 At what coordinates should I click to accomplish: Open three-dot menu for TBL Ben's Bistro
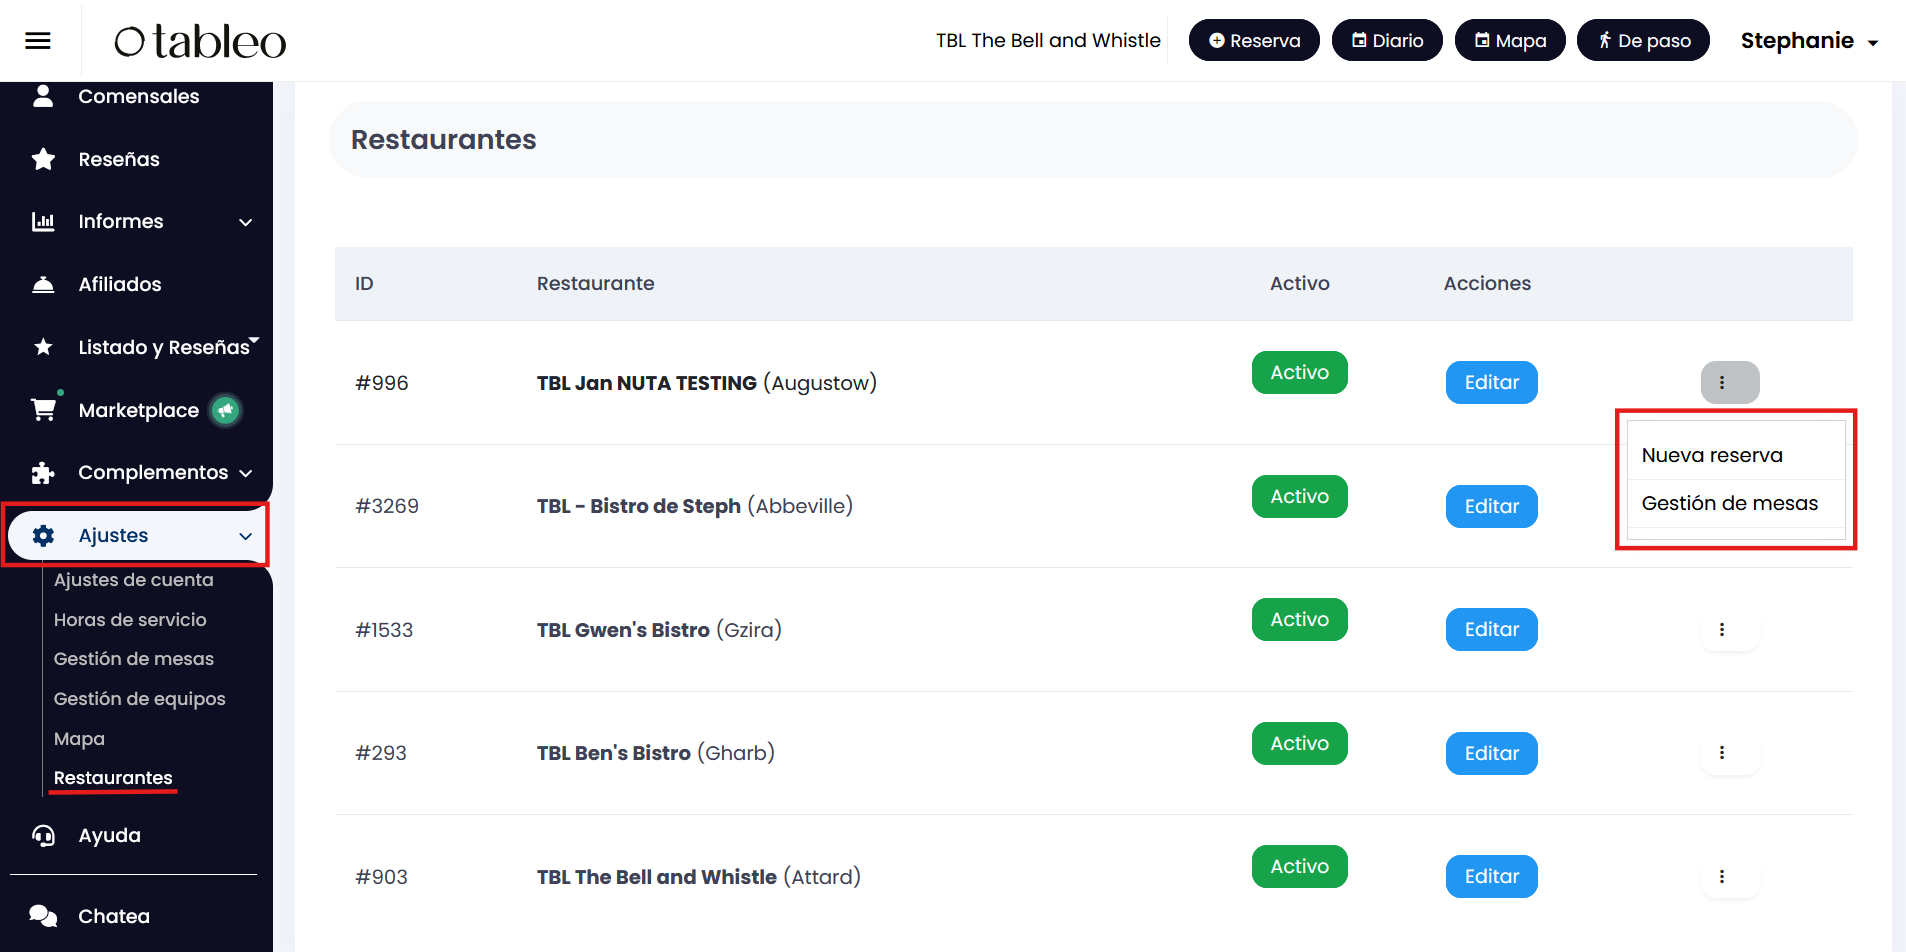click(x=1721, y=753)
